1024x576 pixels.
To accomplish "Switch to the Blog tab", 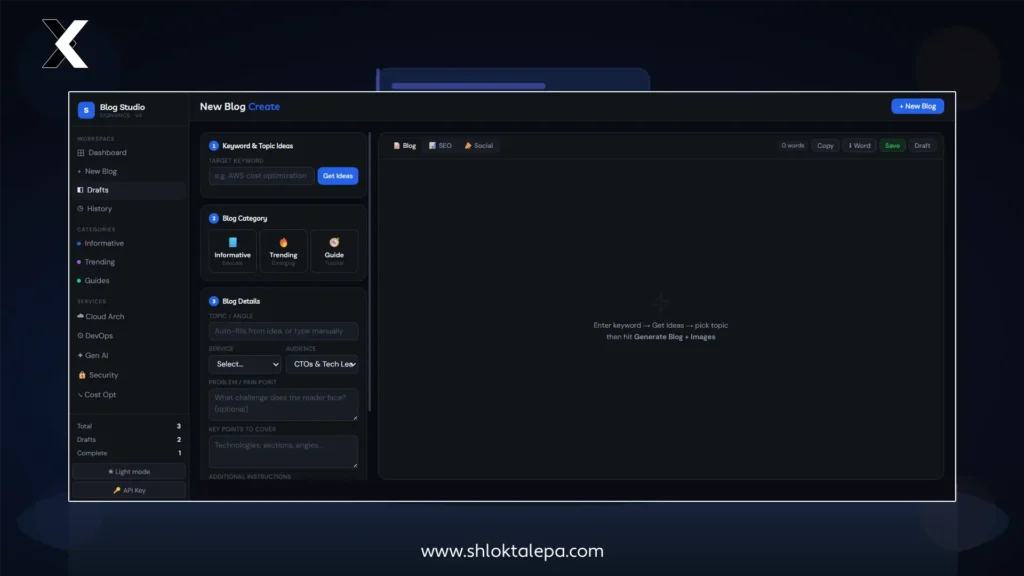I will 405,146.
